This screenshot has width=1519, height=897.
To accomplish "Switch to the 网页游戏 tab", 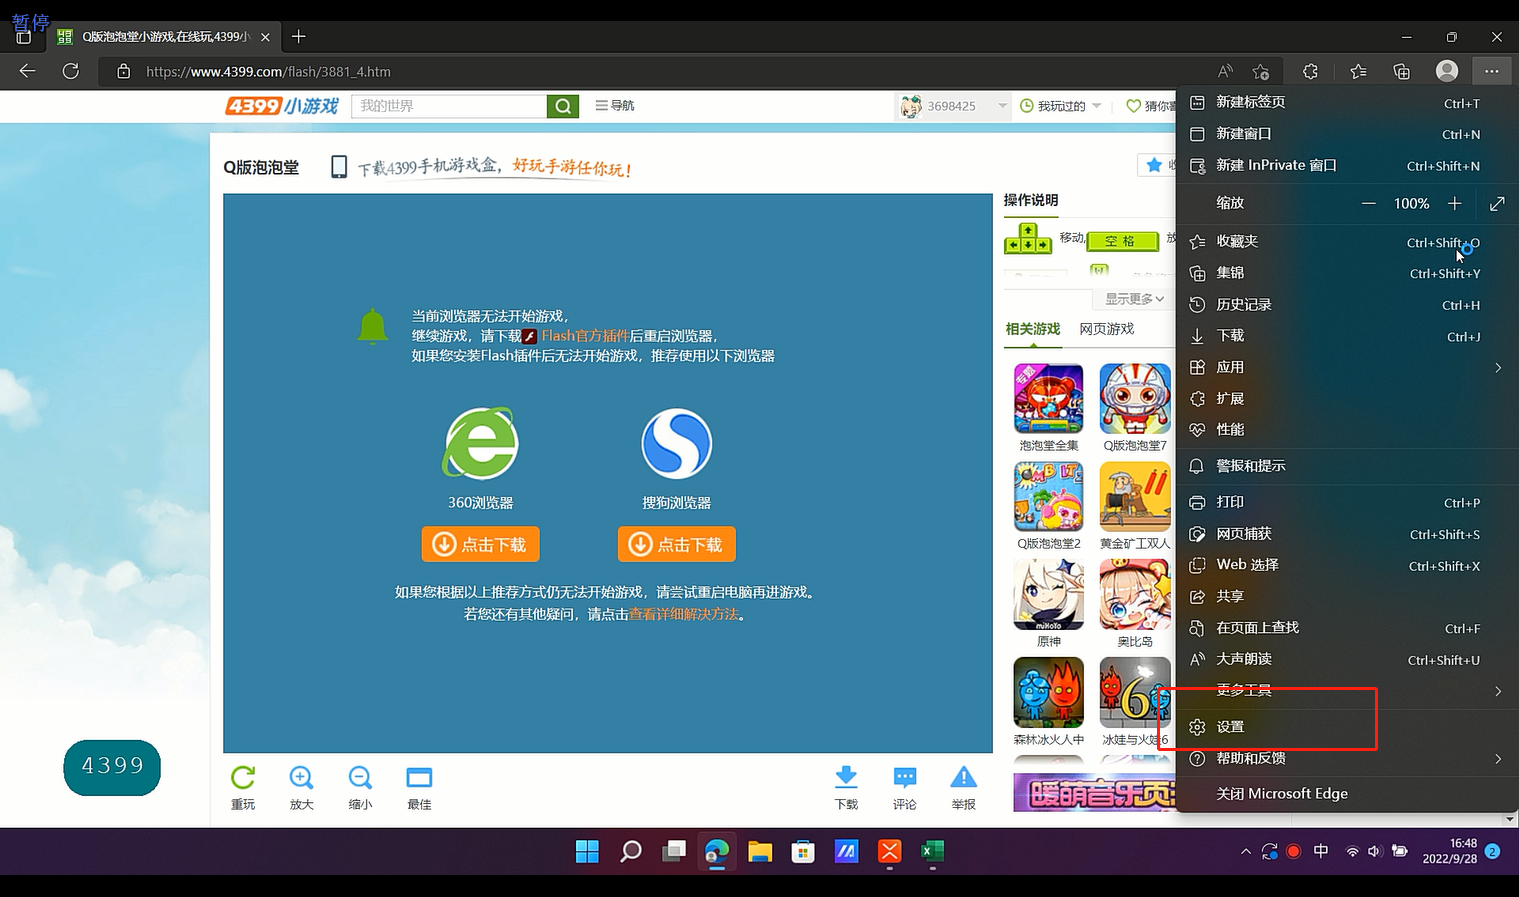I will pos(1106,328).
